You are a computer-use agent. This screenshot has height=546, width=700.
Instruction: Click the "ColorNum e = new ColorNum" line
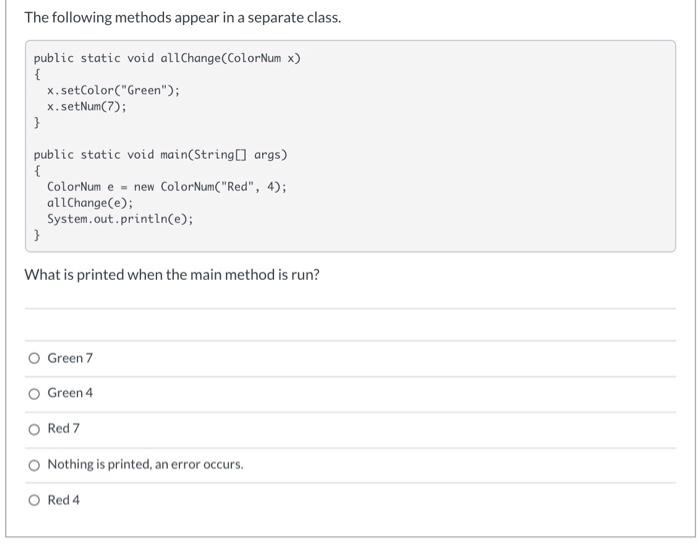(167, 187)
